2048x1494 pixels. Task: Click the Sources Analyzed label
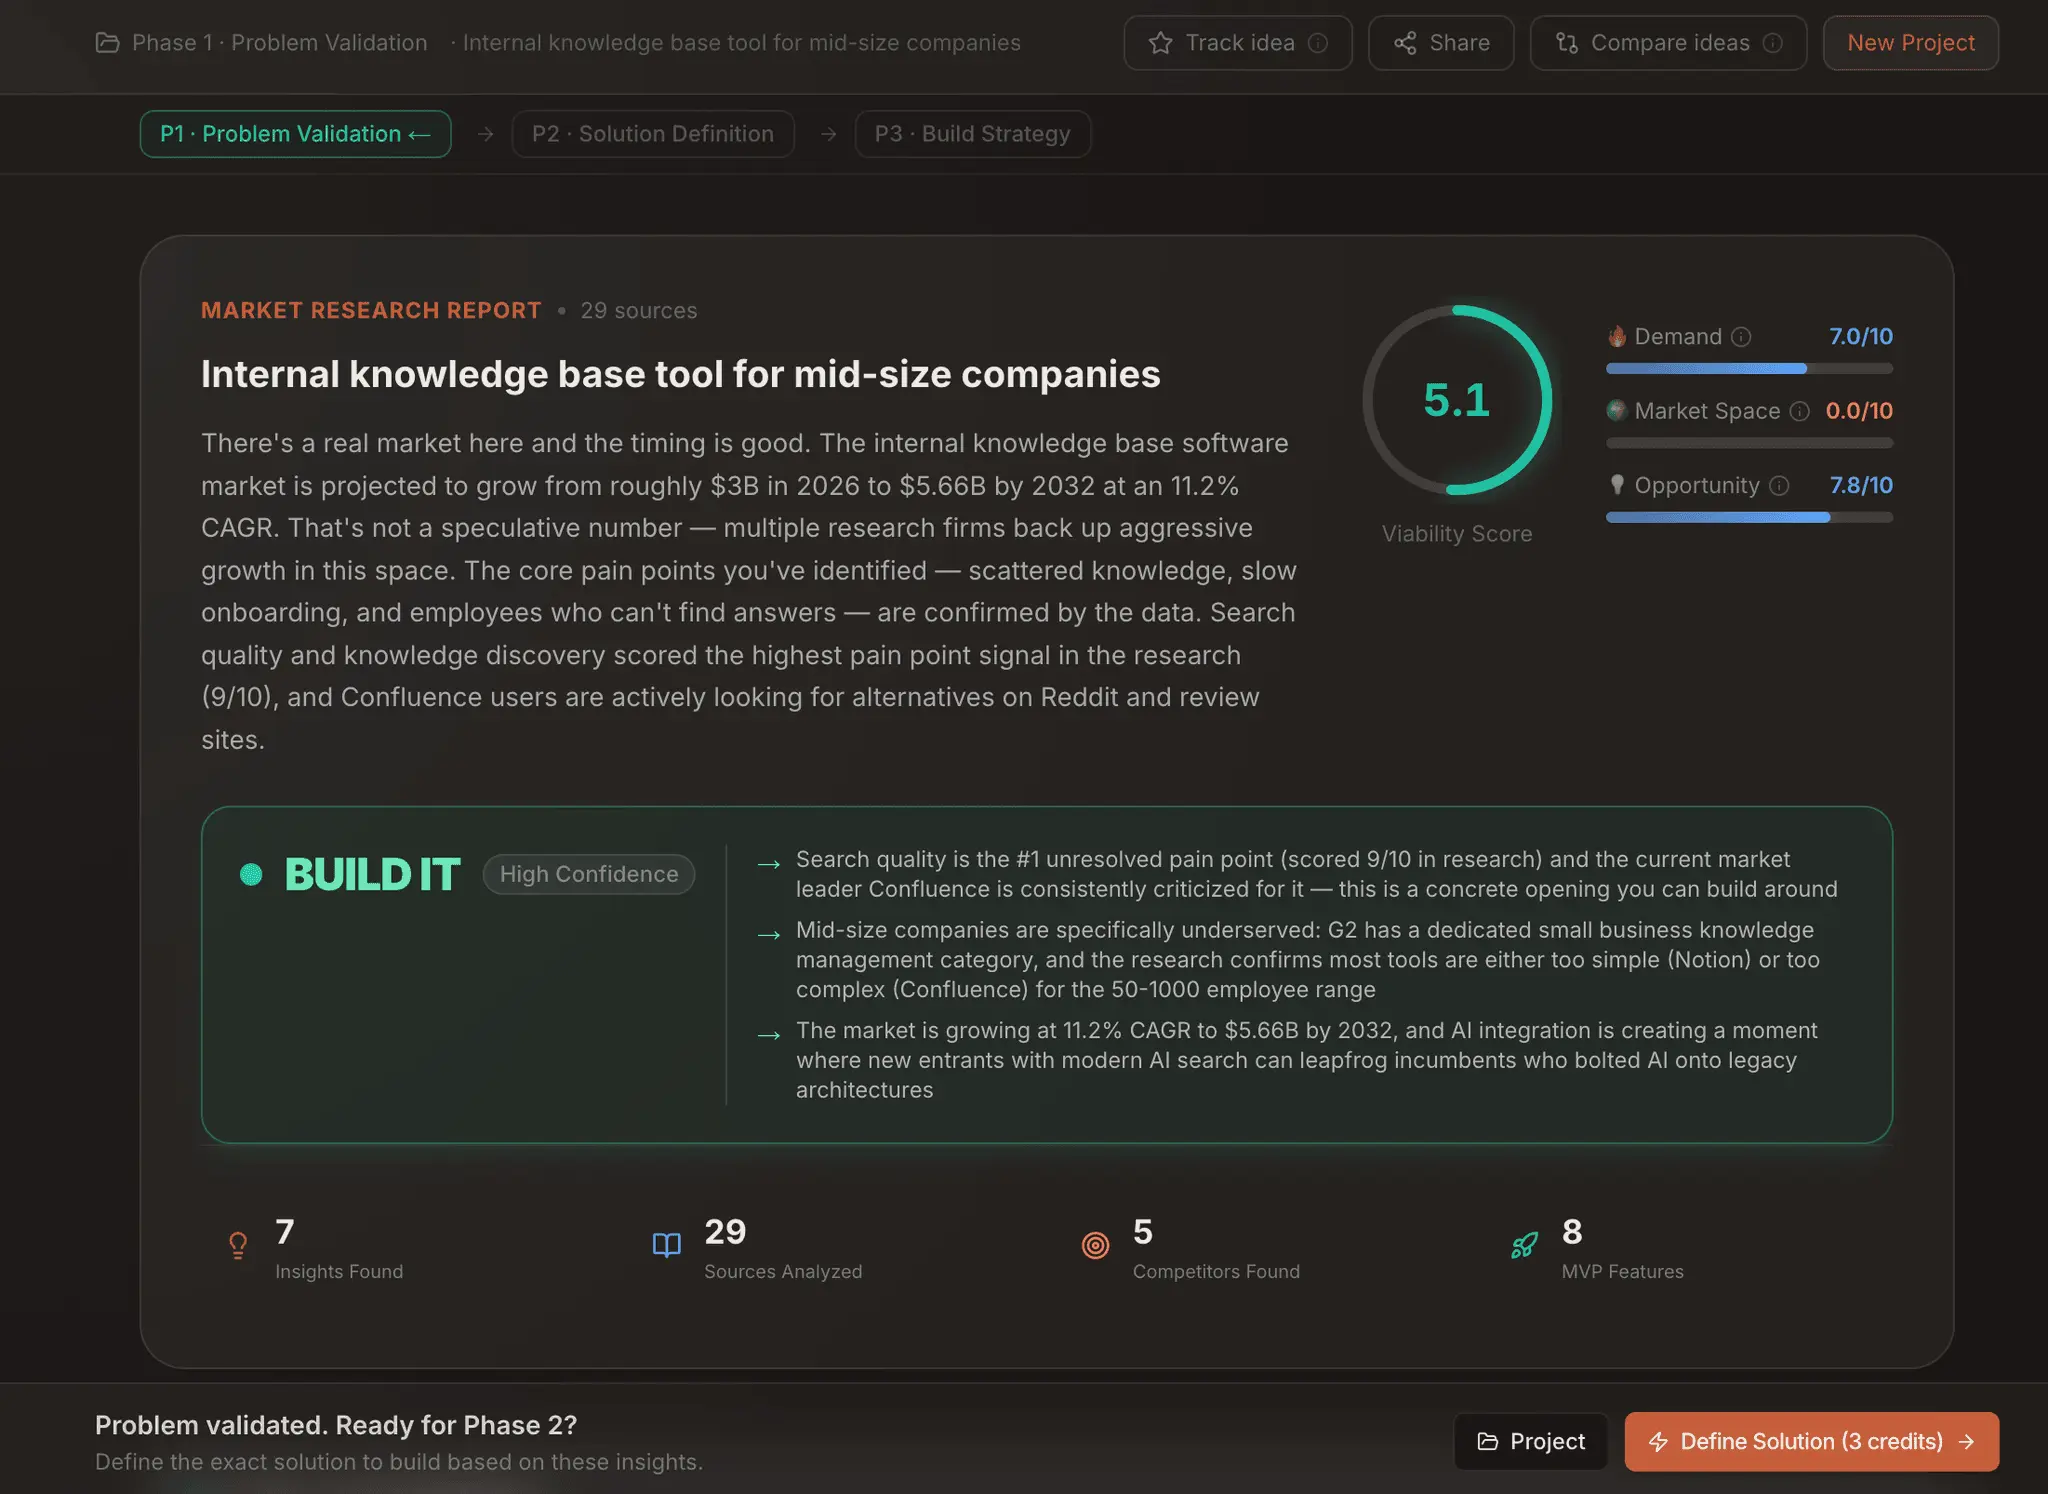click(783, 1271)
